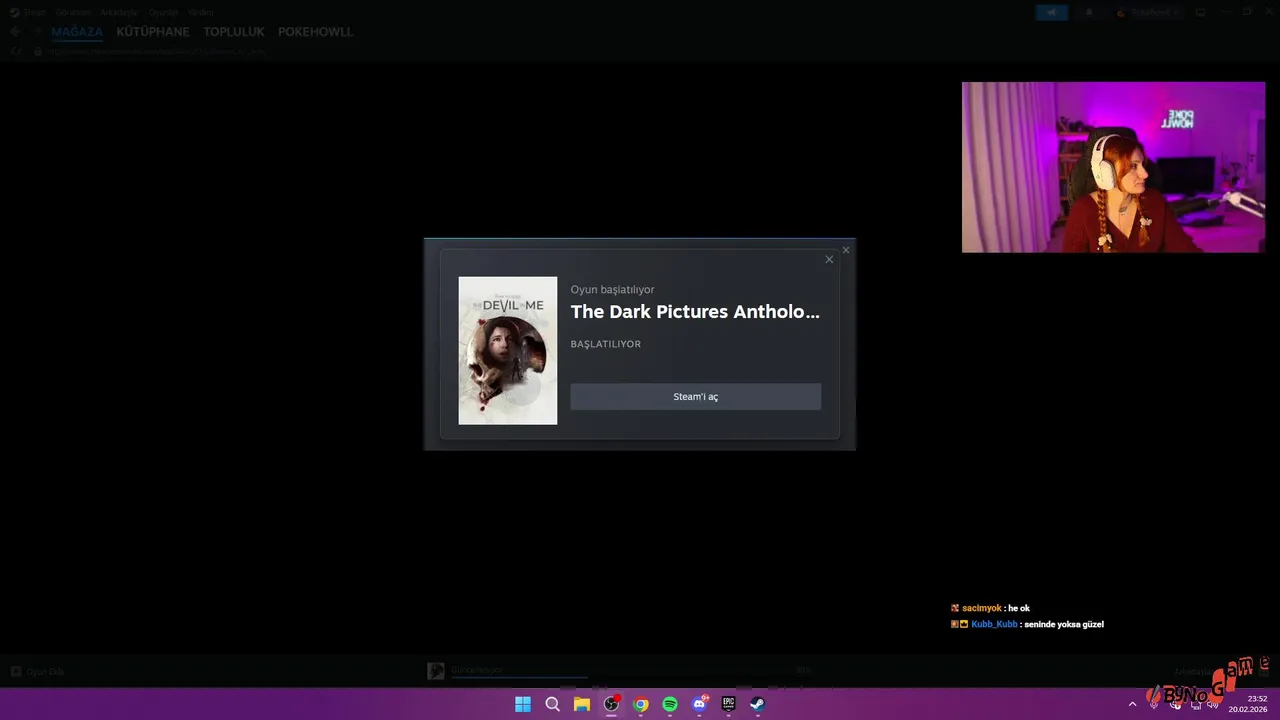This screenshot has height=720, width=1280.
Task: Open Spotify from the taskbar
Action: point(670,704)
